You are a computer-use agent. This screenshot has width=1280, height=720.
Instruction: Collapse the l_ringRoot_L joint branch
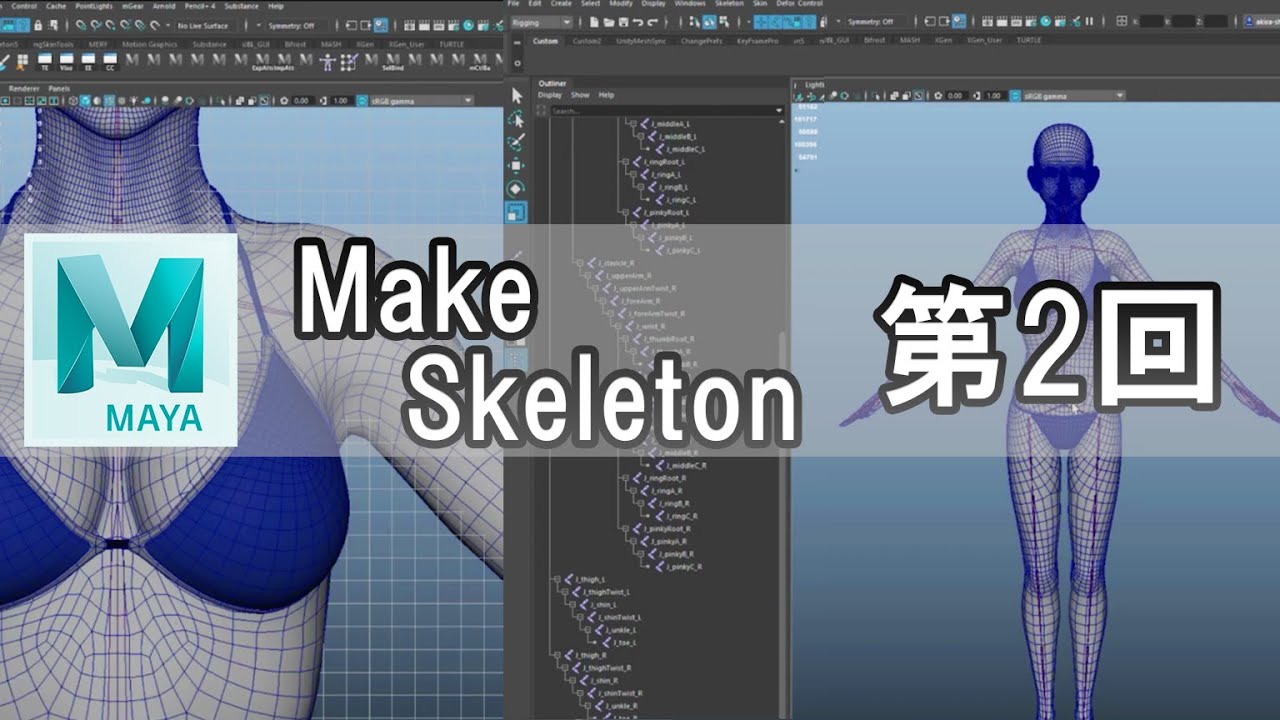tap(624, 162)
